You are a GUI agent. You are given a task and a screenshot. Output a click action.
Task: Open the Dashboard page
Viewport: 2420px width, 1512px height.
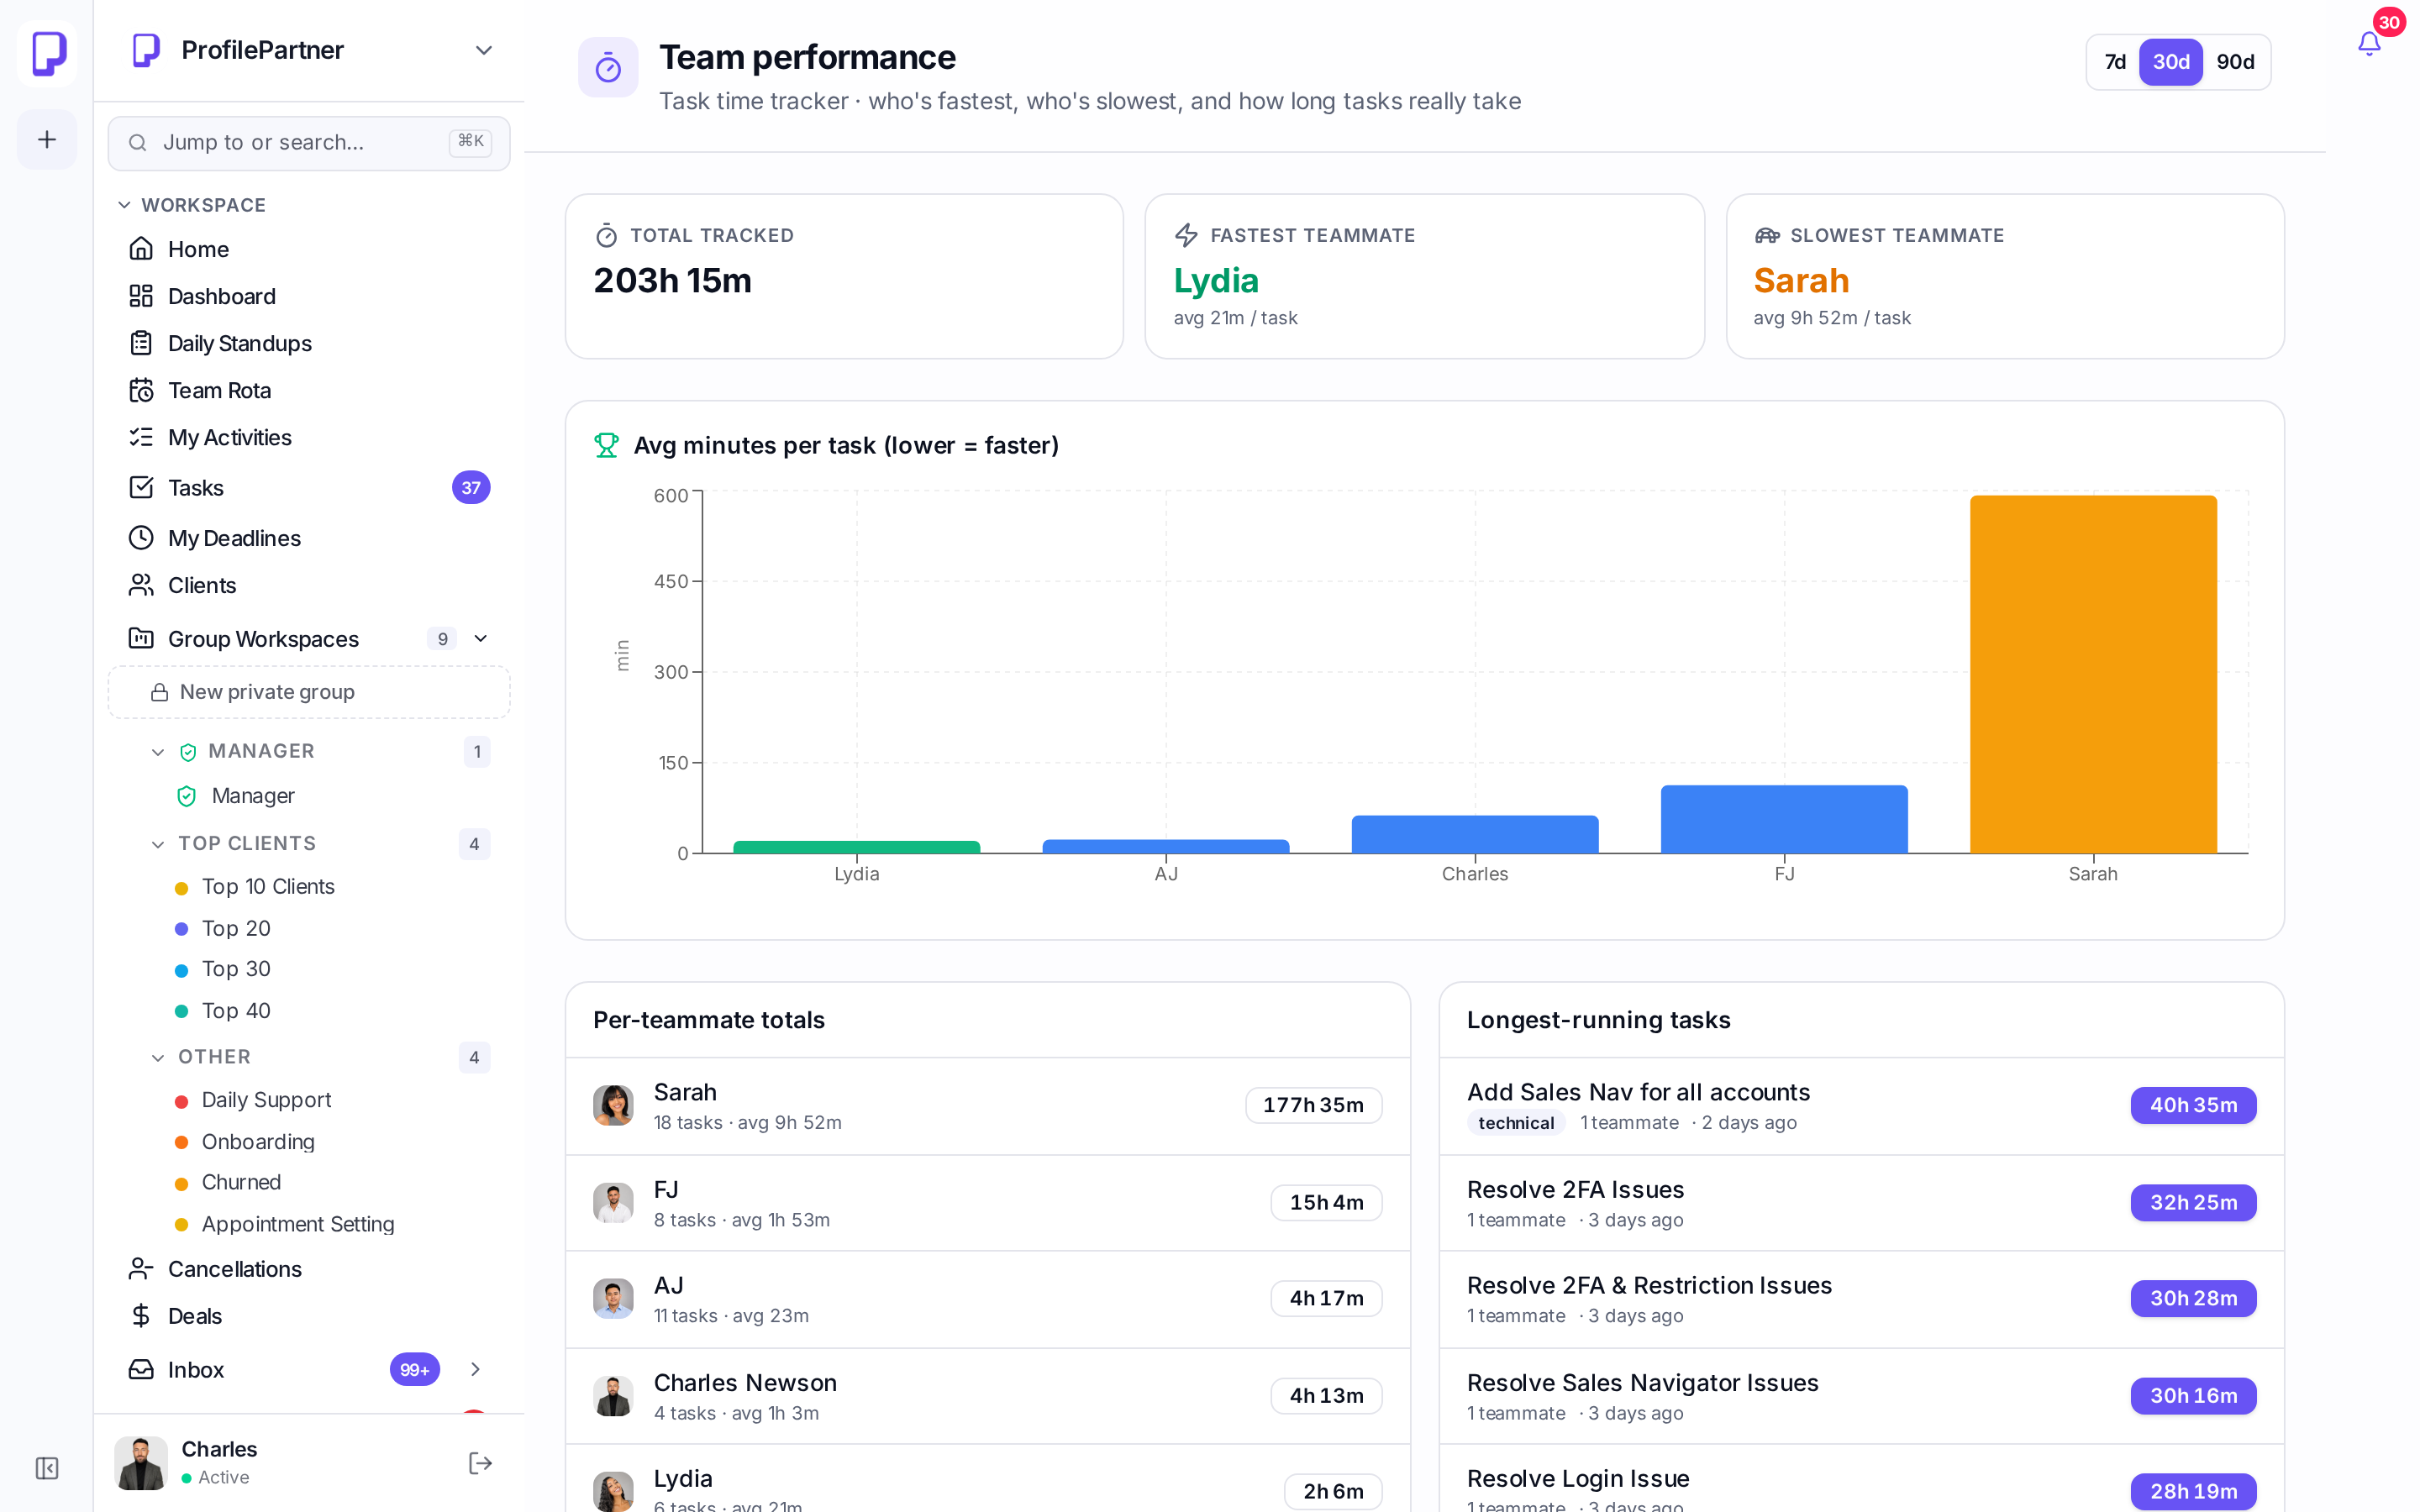tap(309, 296)
